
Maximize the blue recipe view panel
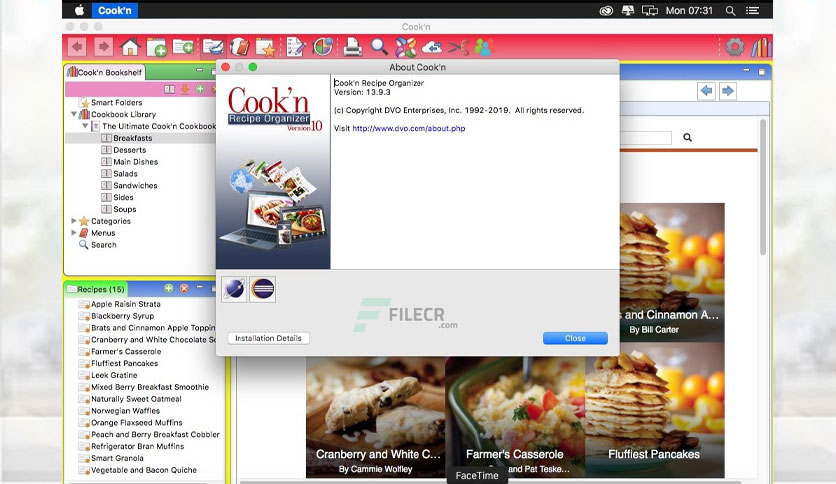(x=762, y=71)
